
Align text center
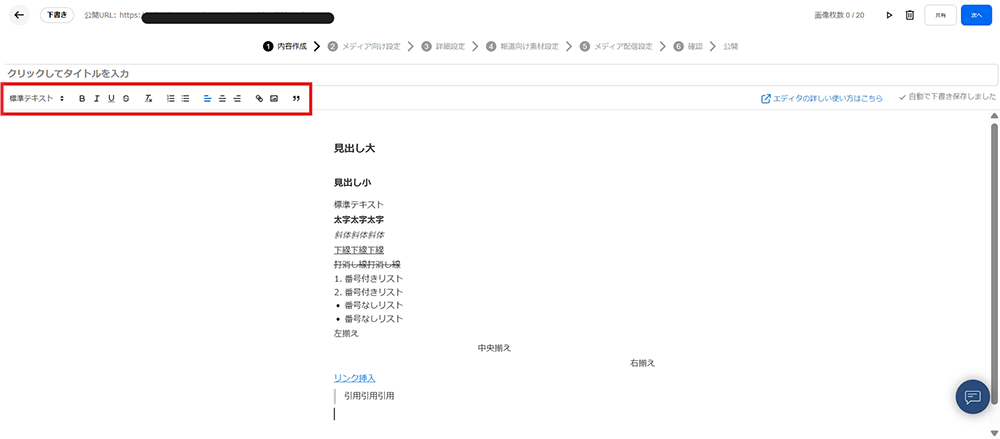click(x=222, y=99)
